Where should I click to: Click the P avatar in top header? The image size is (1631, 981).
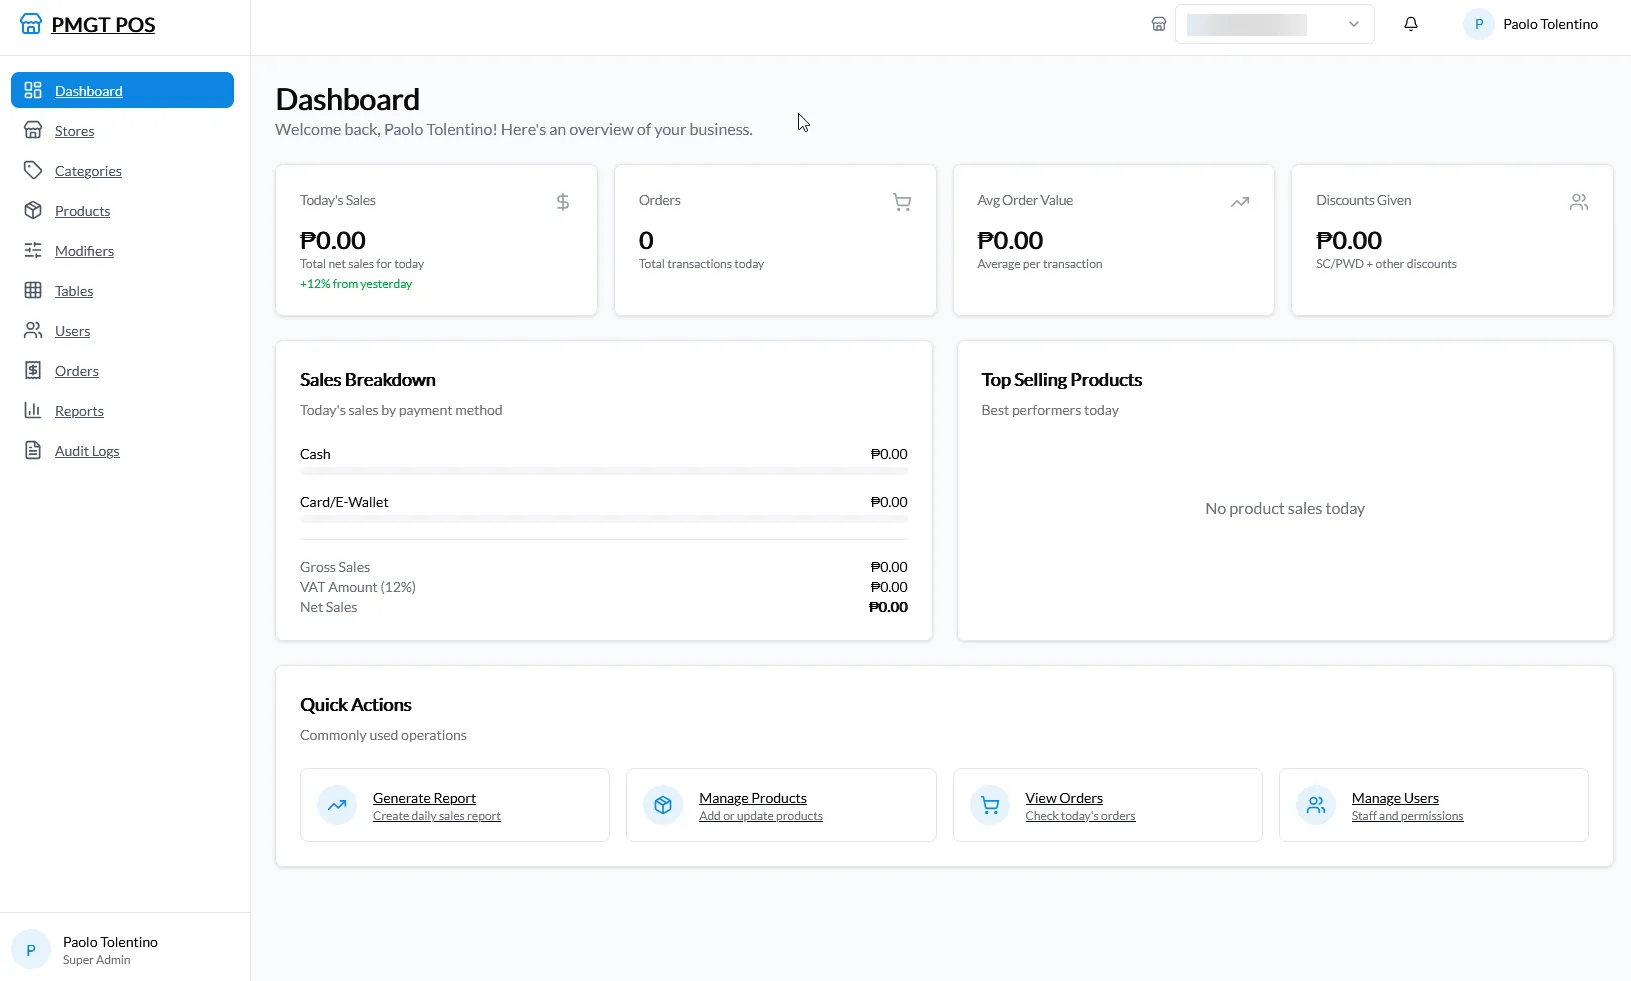pyautogui.click(x=1479, y=24)
